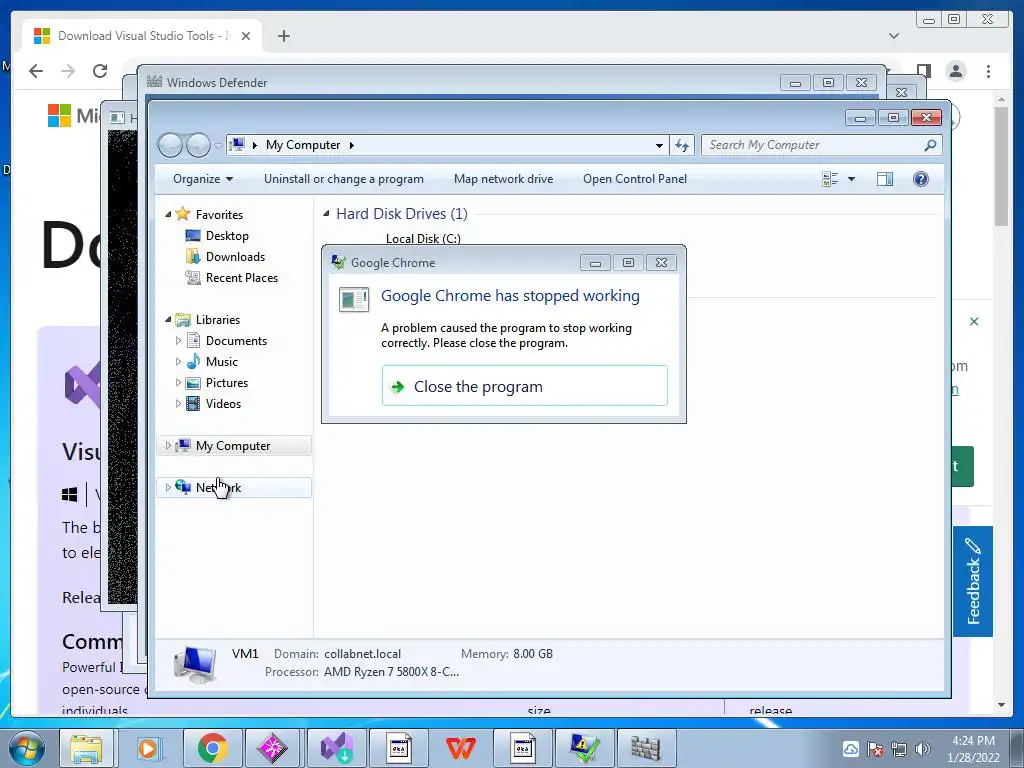Click the Explorer back navigation button

170,145
